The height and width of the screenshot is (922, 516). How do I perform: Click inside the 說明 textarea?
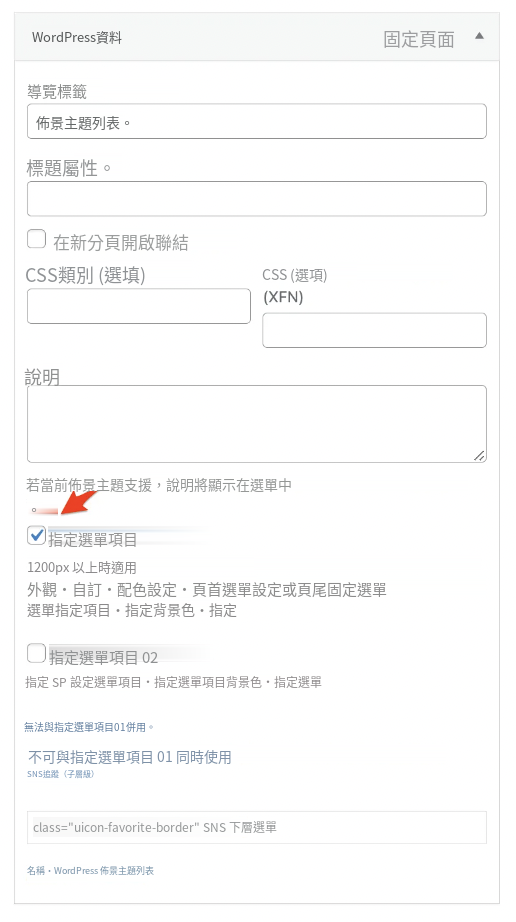(x=257, y=424)
